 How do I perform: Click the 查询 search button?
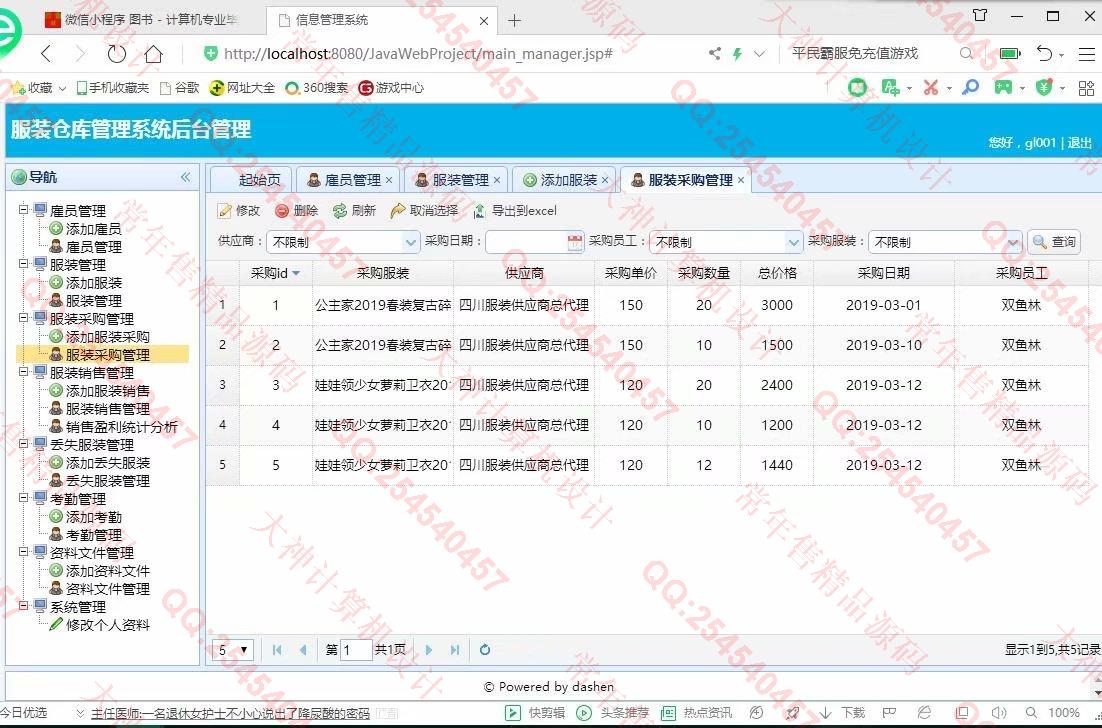(1054, 242)
